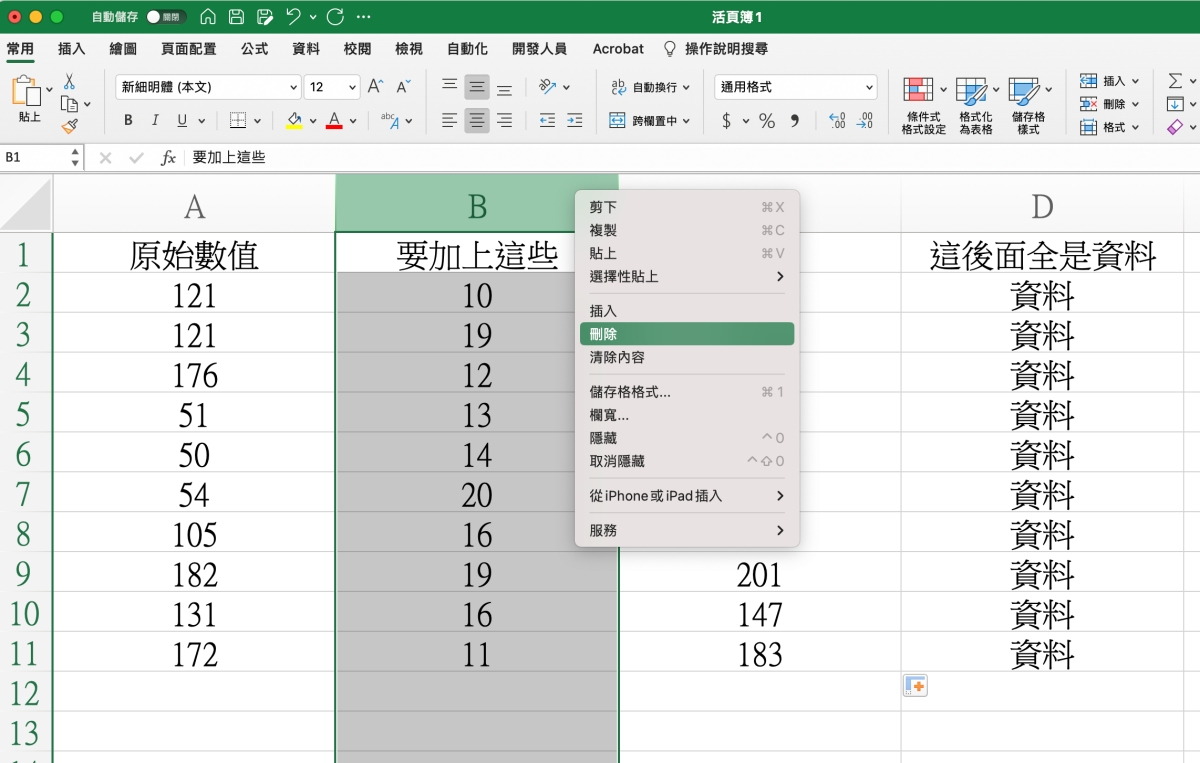Click the Undo arrow in title bar

click(293, 17)
